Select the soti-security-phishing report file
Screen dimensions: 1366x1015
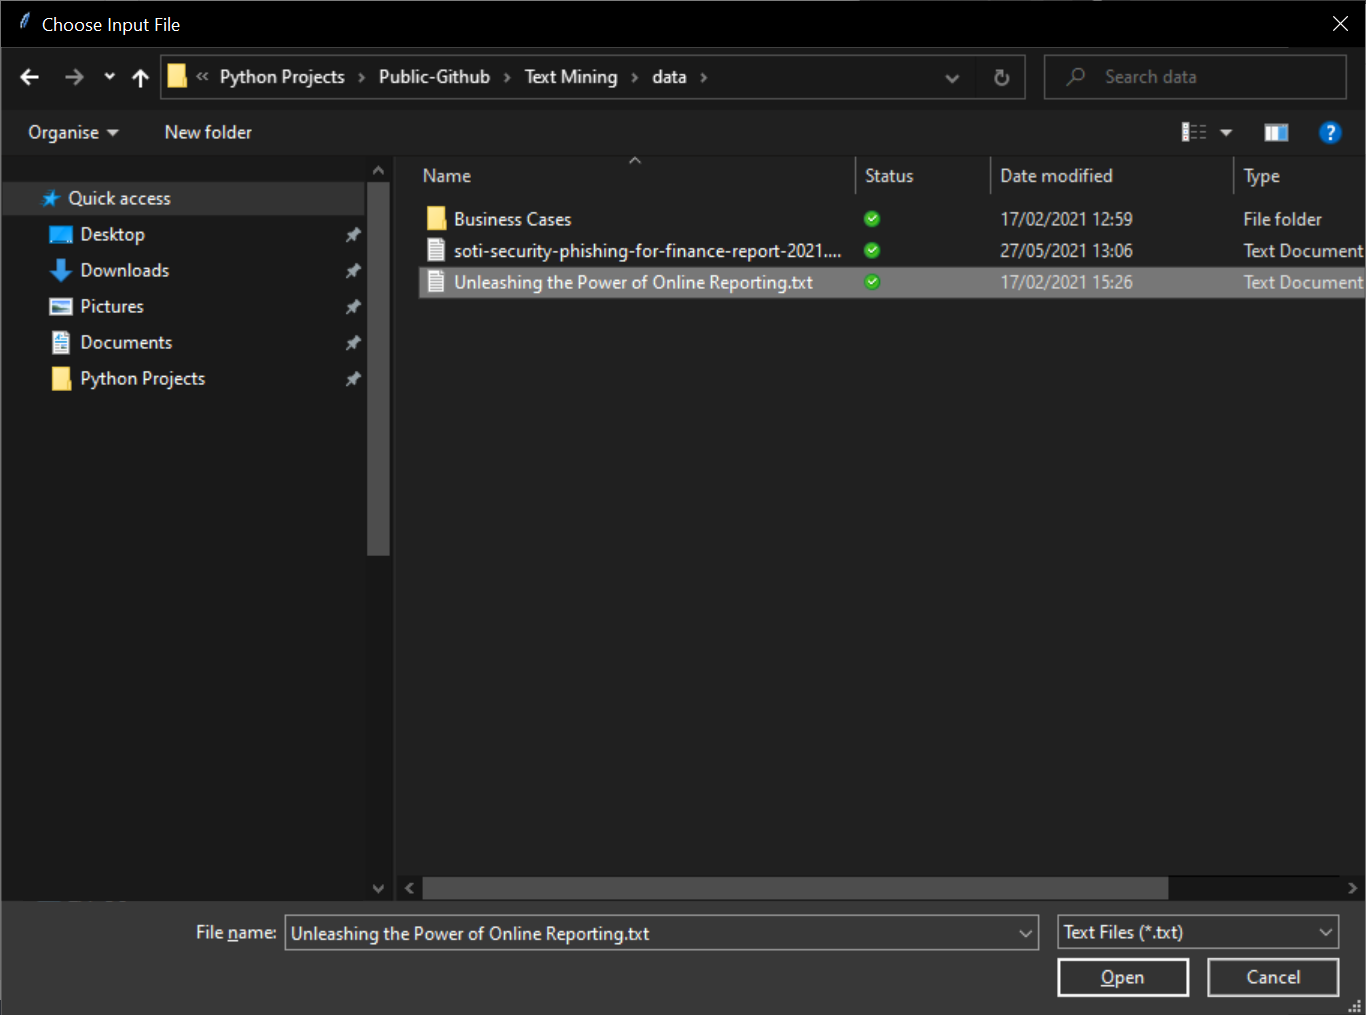(646, 251)
